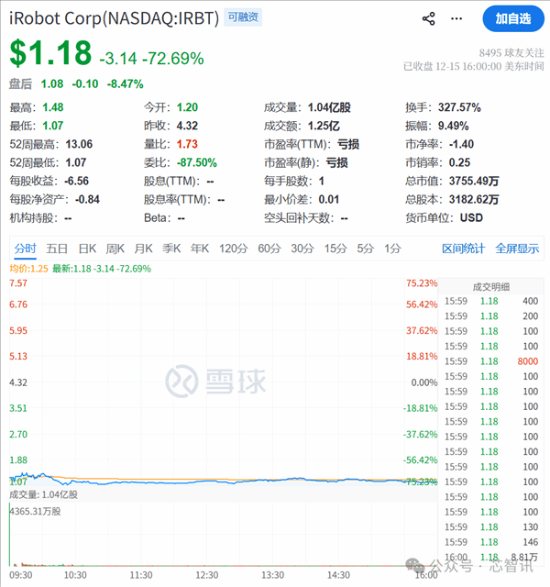Open the three-dot more options menu

[456, 19]
